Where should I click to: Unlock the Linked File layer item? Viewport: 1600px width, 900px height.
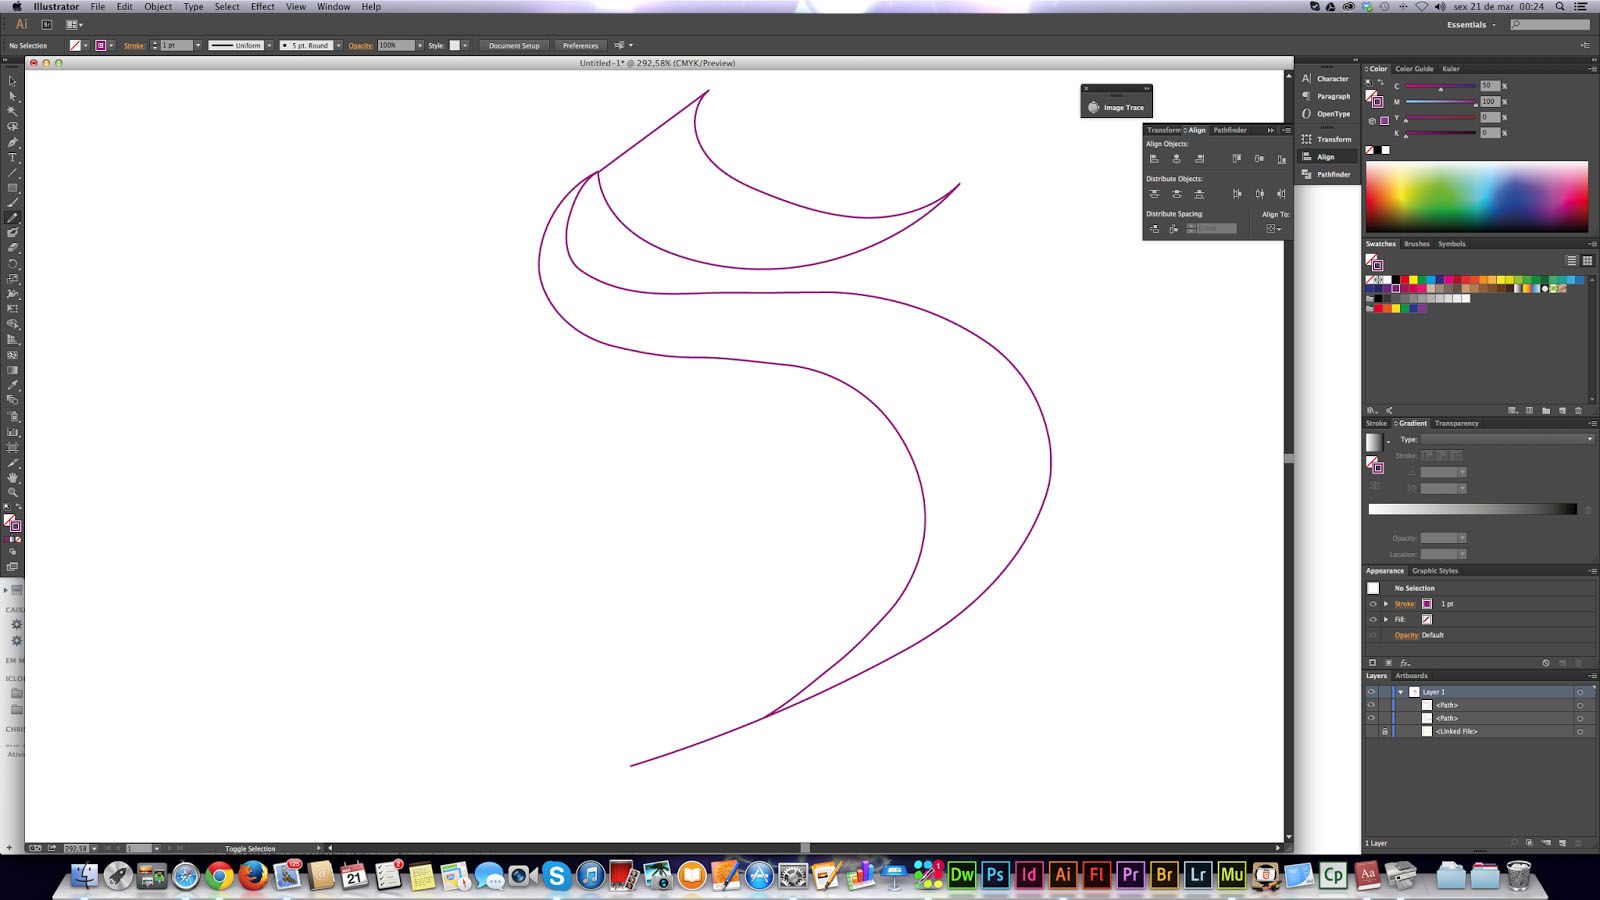tap(1385, 732)
